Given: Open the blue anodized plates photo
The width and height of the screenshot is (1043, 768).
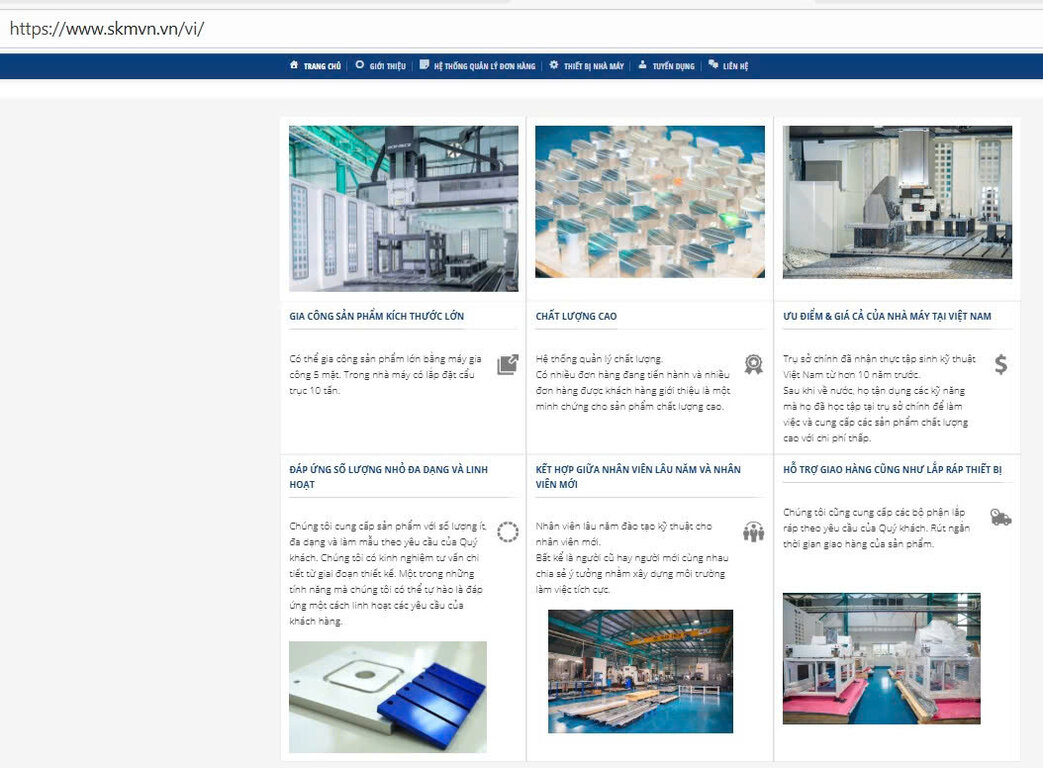Looking at the screenshot, I should (388, 697).
